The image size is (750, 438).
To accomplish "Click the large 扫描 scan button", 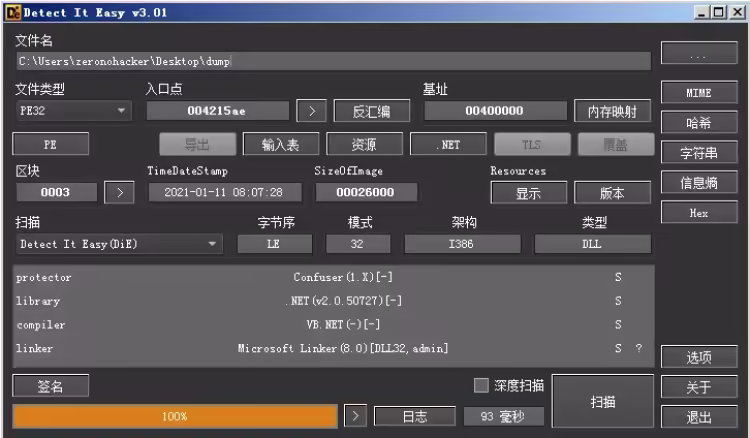I will point(603,401).
